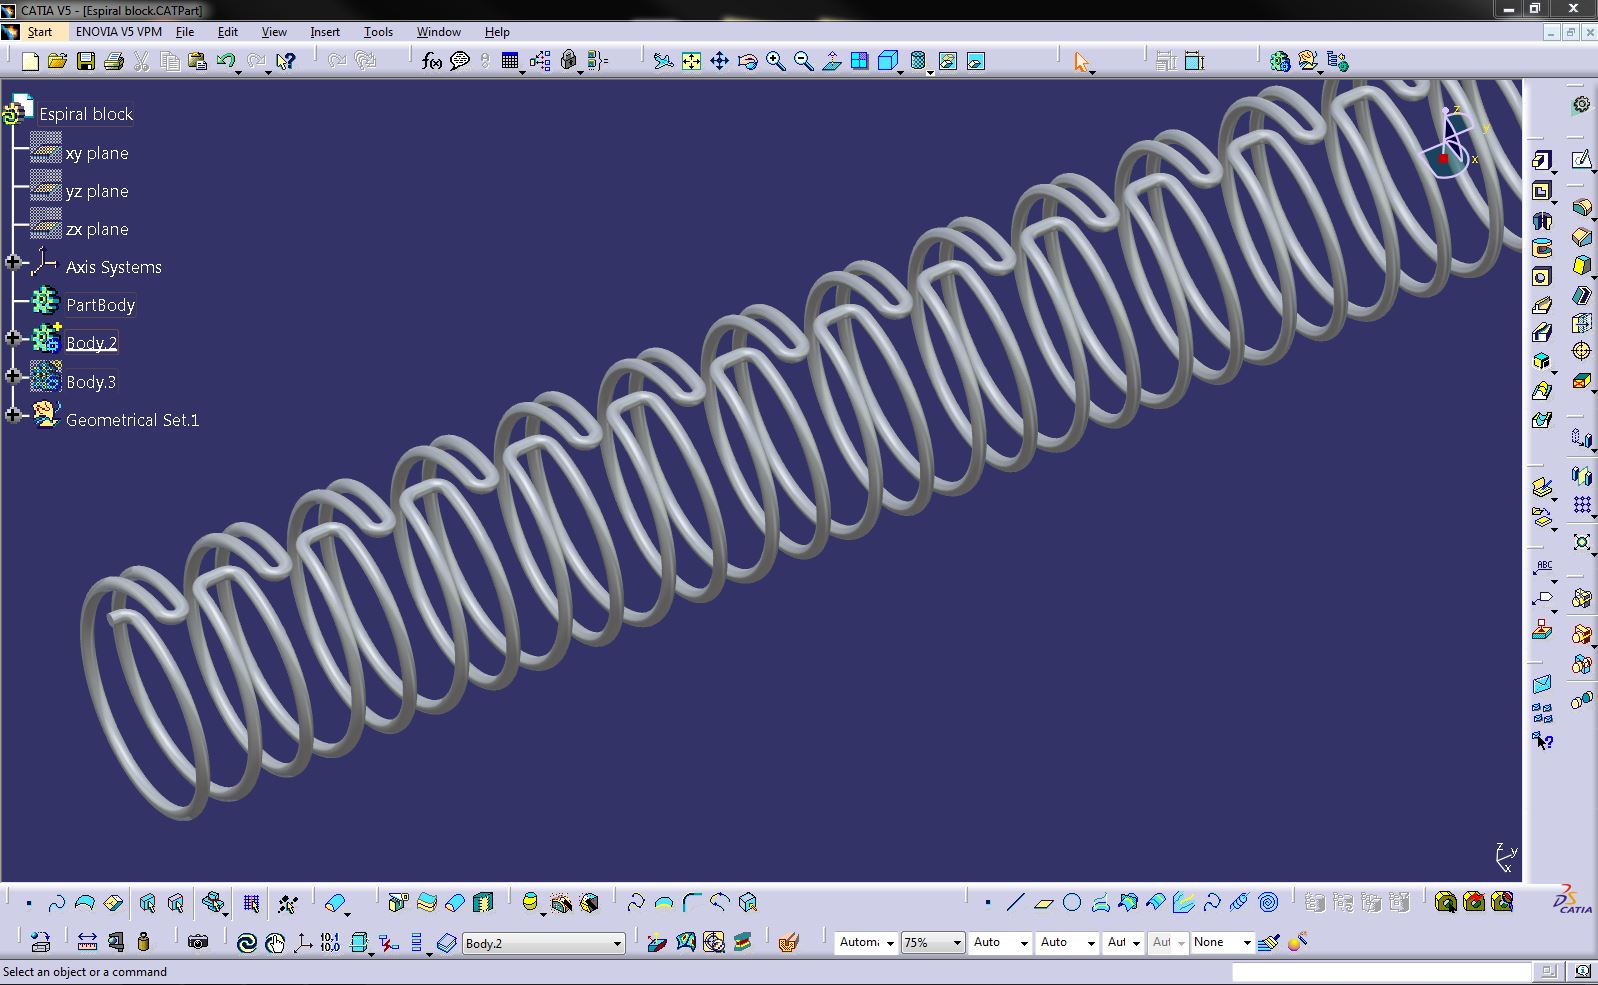The width and height of the screenshot is (1598, 985).
Task: Expand the Body.2 tree node
Action: (x=13, y=338)
